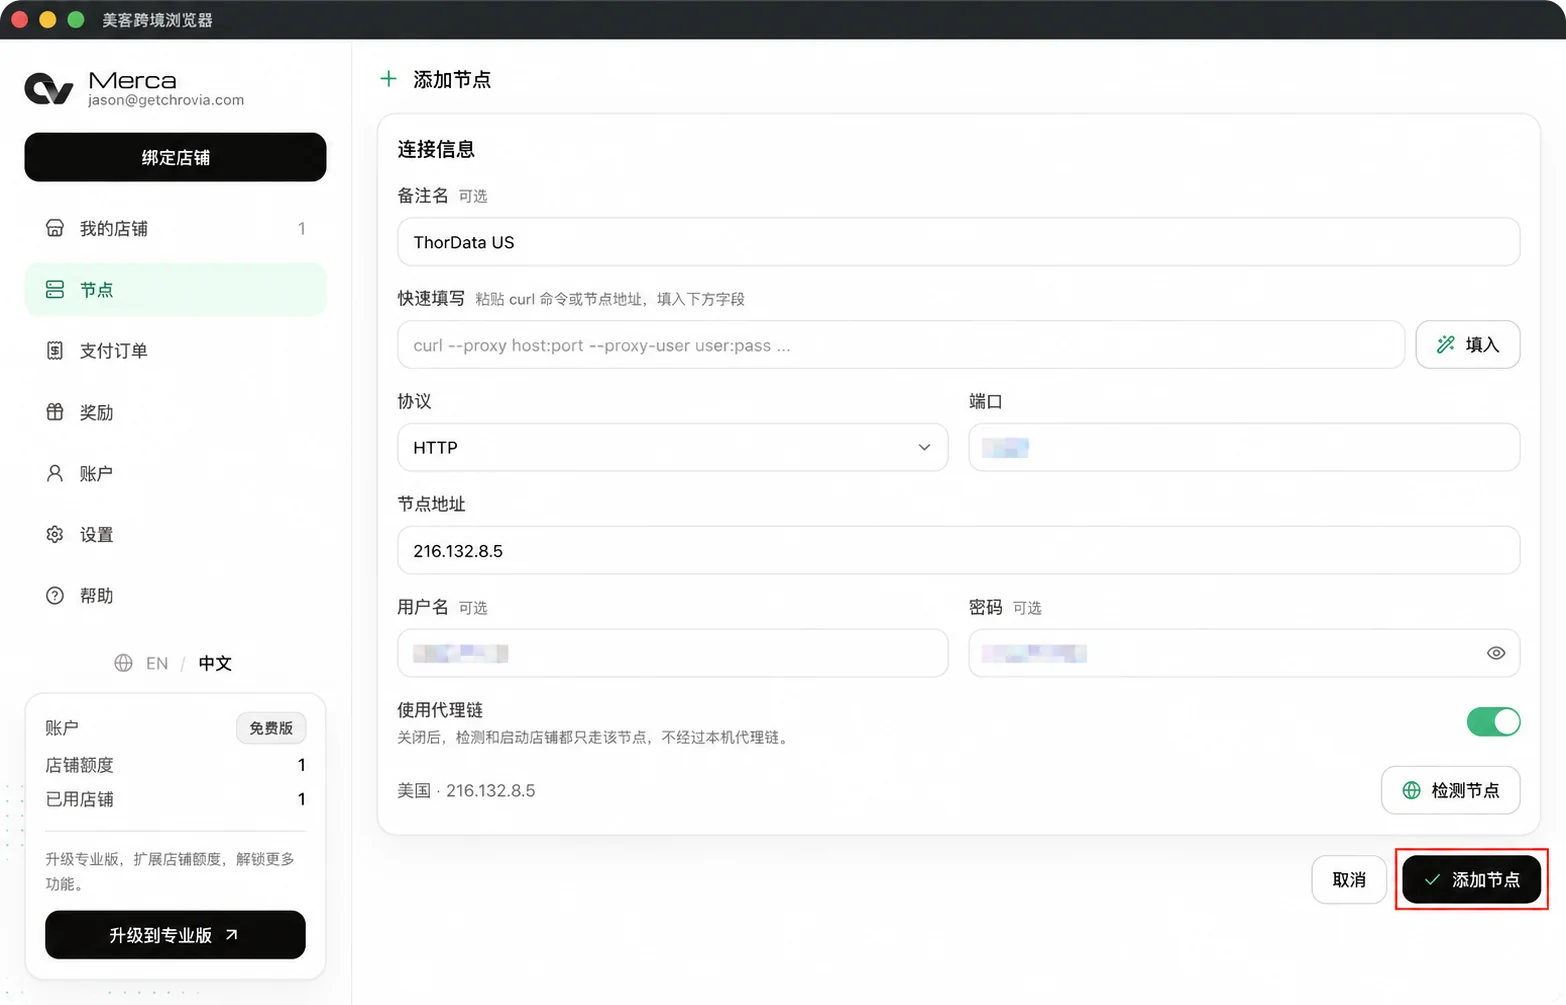Screen dimensions: 1566x1005
Task: Click the 填入 button
Action: coord(1468,345)
